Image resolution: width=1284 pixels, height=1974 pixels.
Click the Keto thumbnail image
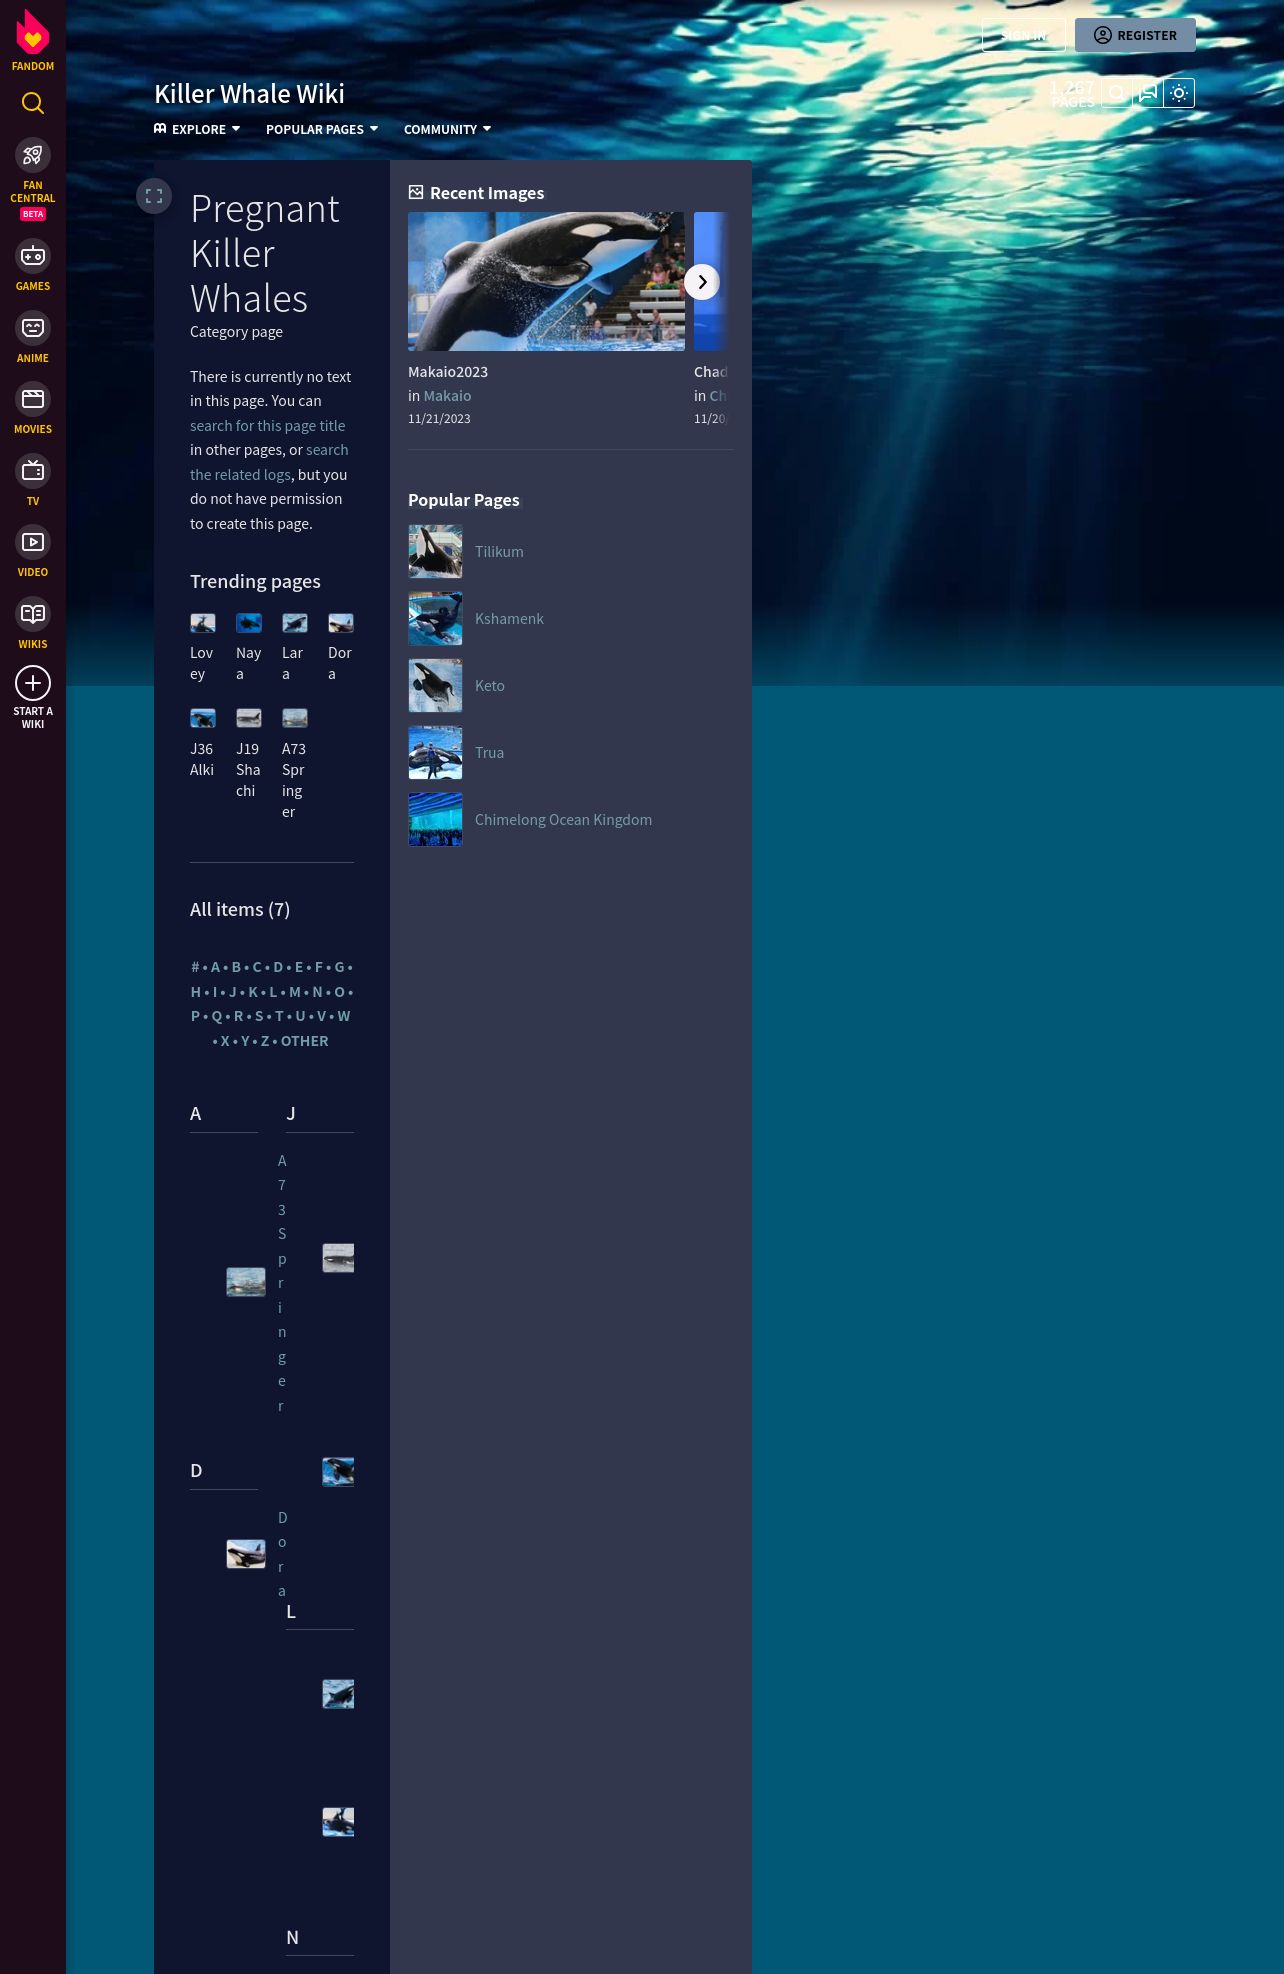[435, 686]
